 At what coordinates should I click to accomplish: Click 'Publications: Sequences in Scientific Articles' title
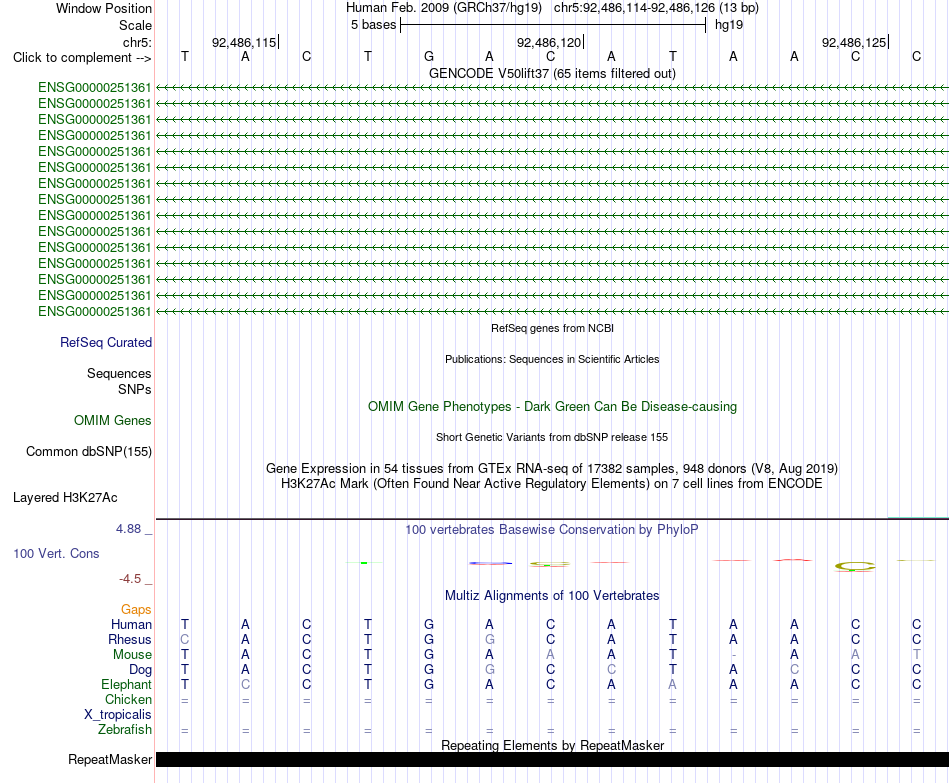[x=552, y=359]
